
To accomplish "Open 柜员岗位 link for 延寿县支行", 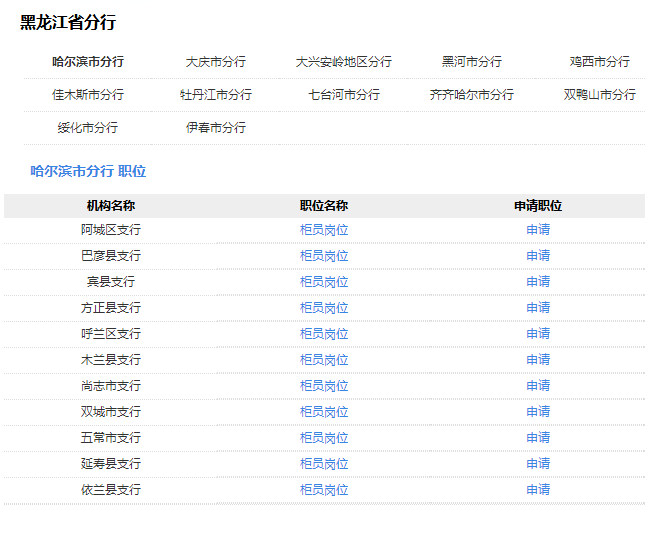I will pos(324,464).
